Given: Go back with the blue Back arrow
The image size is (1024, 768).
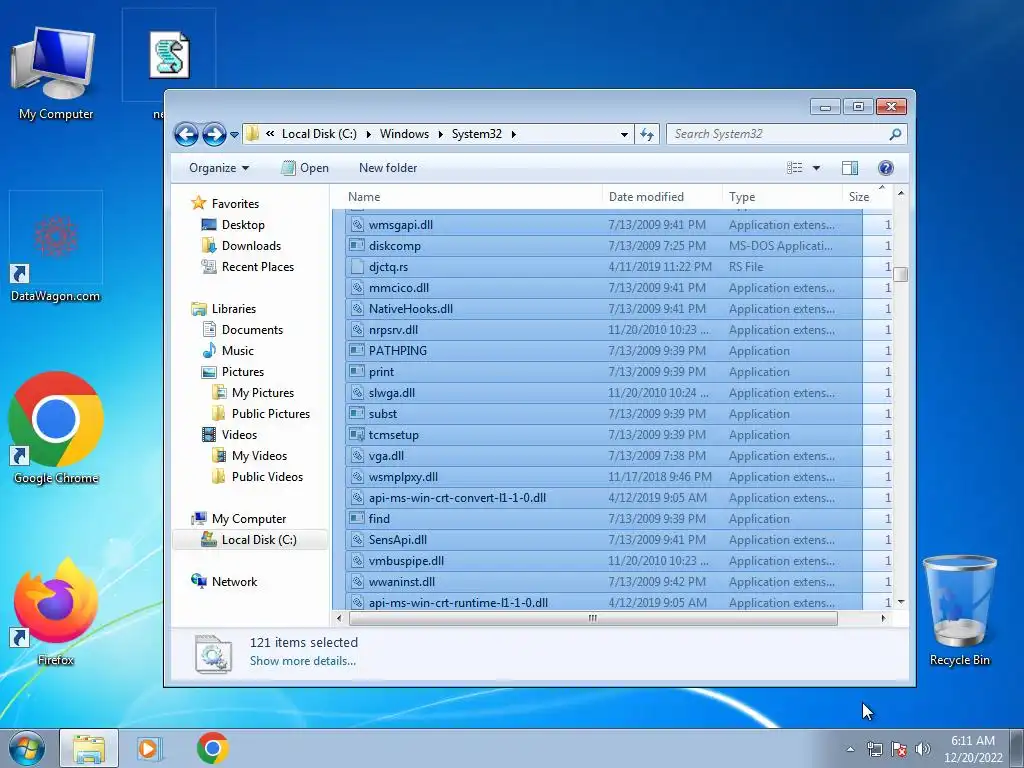Looking at the screenshot, I should 186,135.
